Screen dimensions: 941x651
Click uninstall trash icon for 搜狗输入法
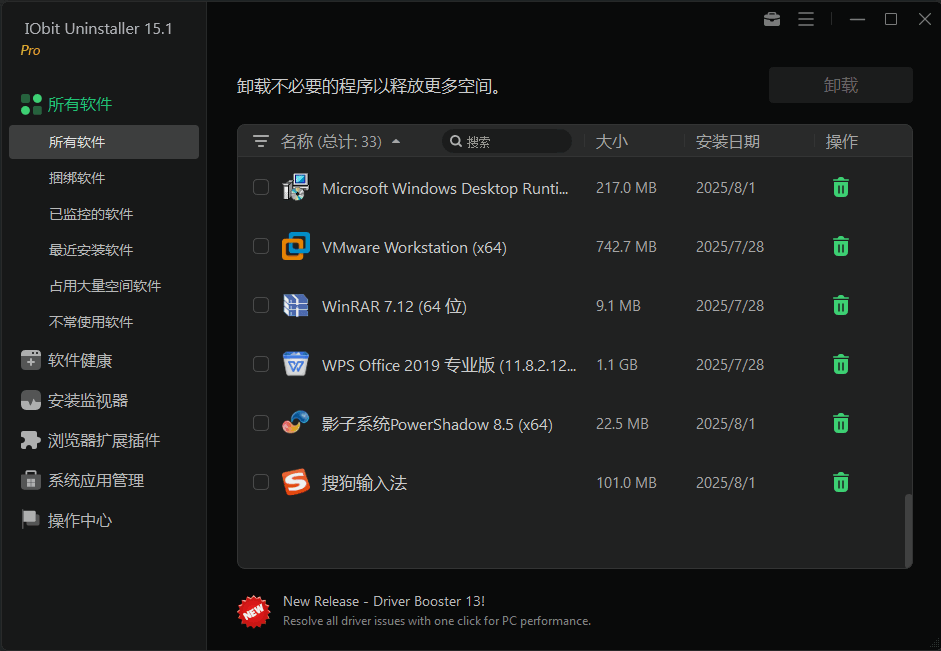841,483
